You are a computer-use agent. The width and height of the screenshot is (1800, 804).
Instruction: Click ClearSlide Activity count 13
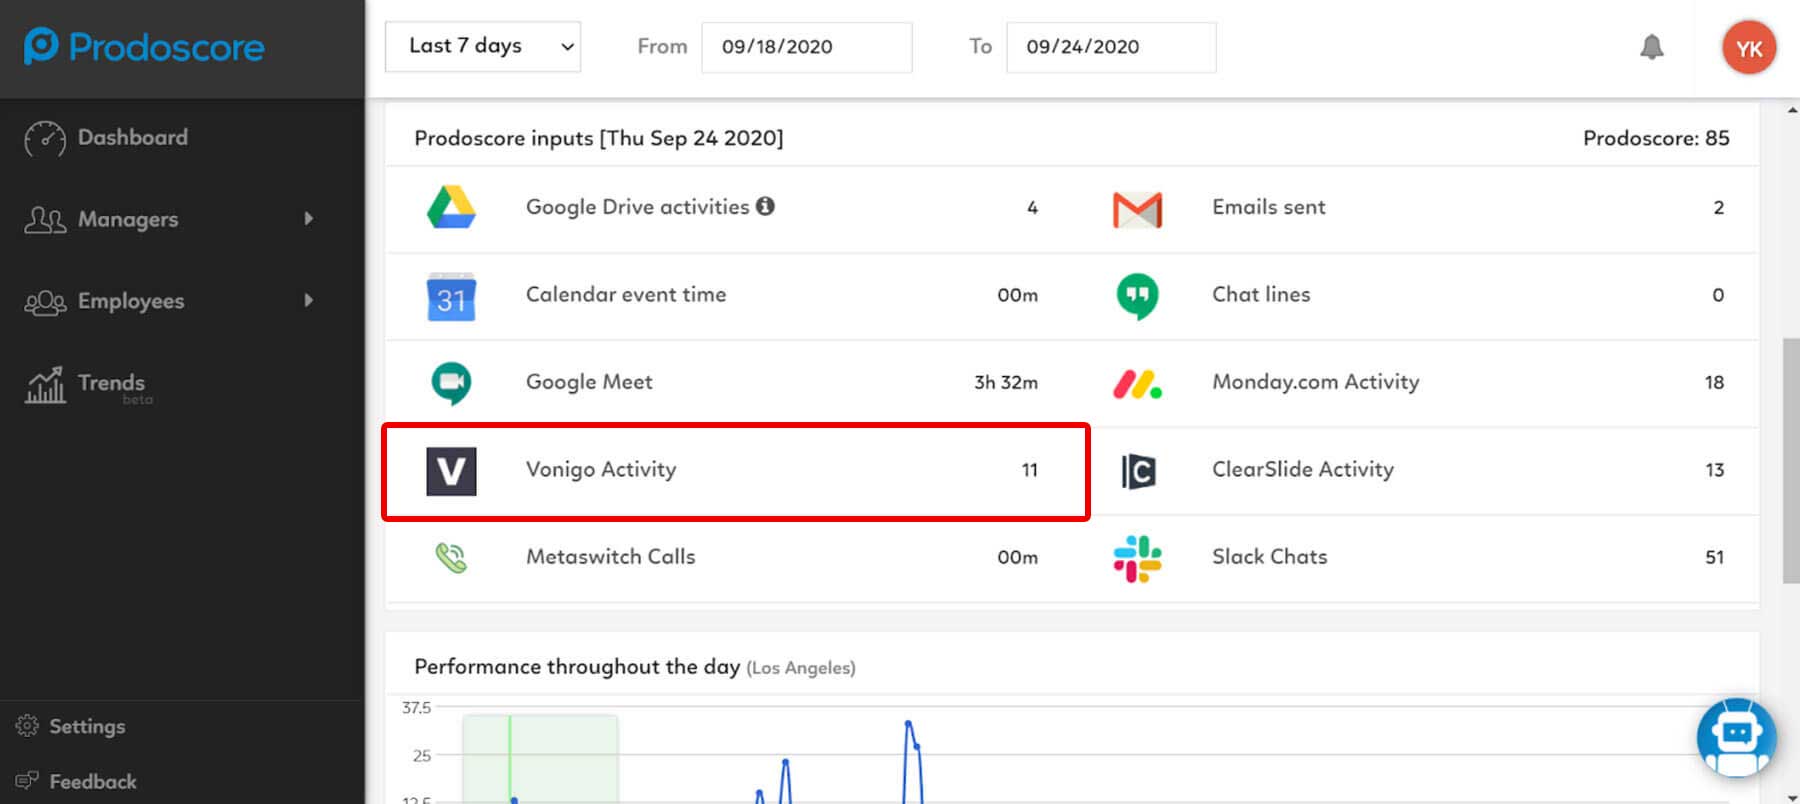(1714, 470)
